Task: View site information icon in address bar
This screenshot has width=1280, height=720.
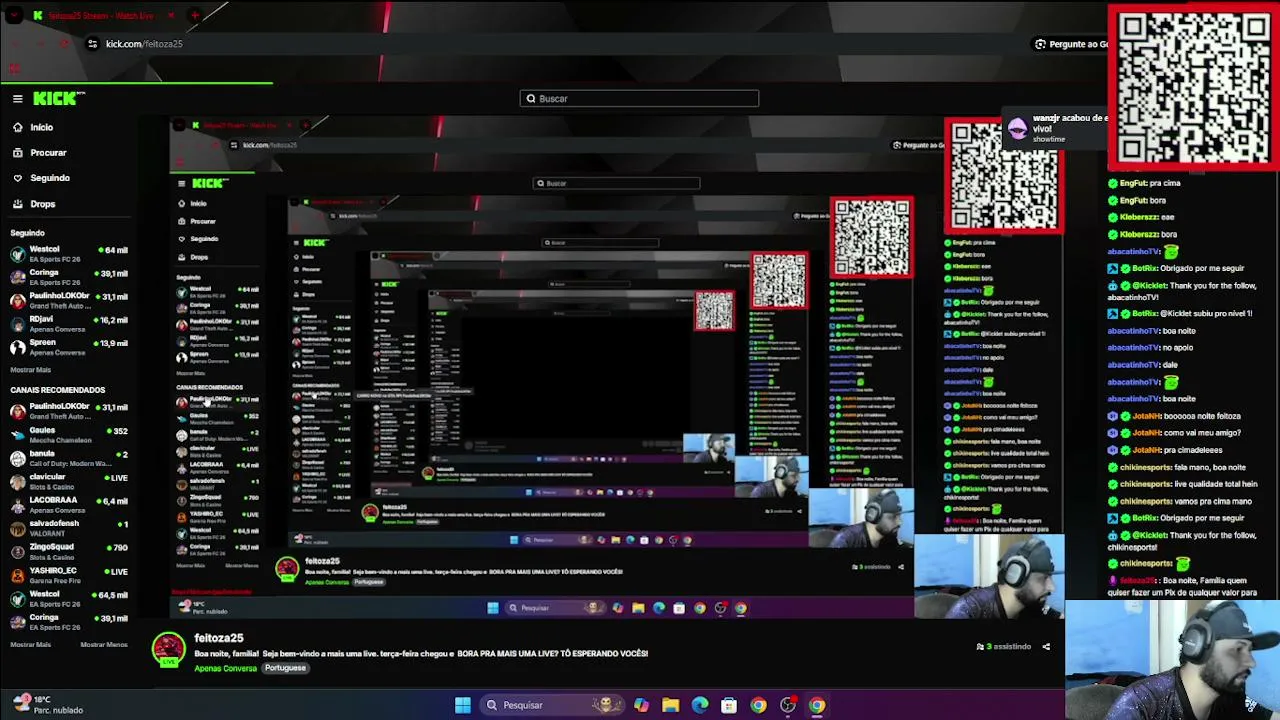Action: [92, 44]
